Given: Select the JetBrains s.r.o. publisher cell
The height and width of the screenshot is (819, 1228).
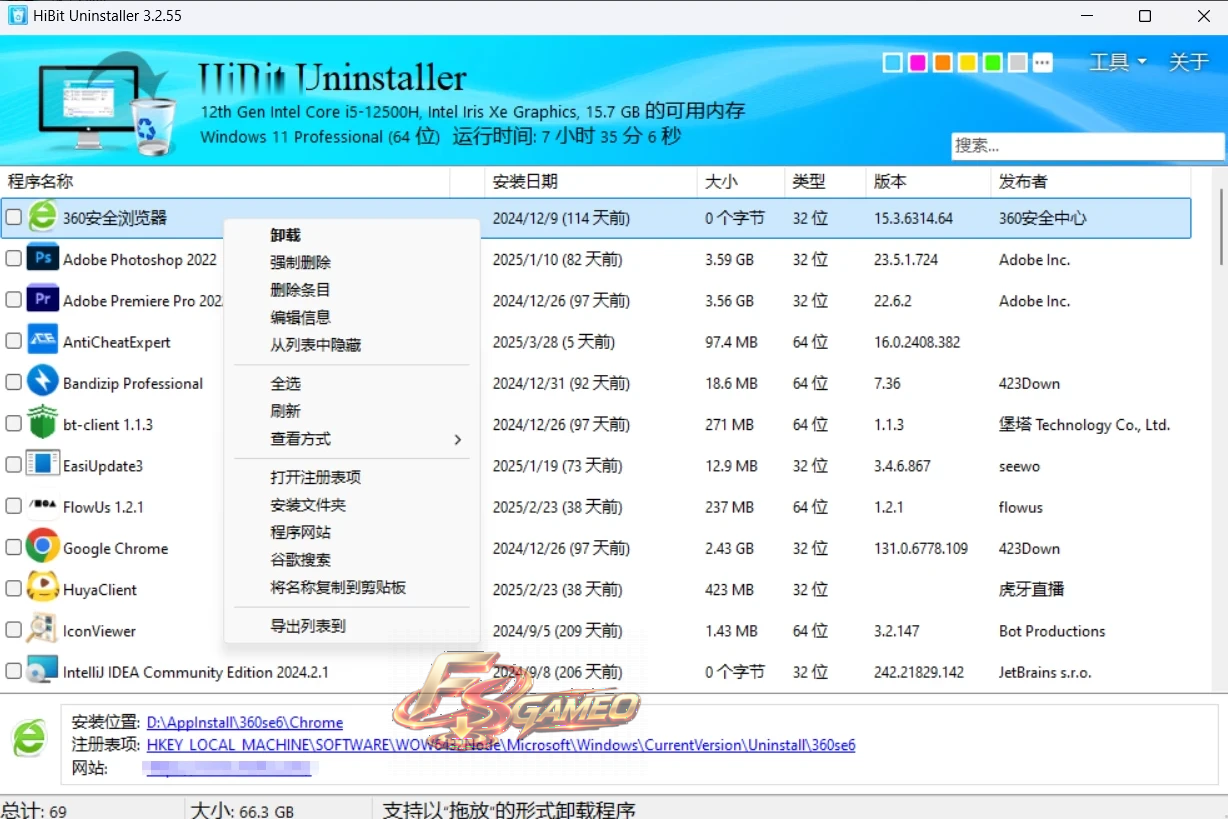Looking at the screenshot, I should tap(1045, 672).
